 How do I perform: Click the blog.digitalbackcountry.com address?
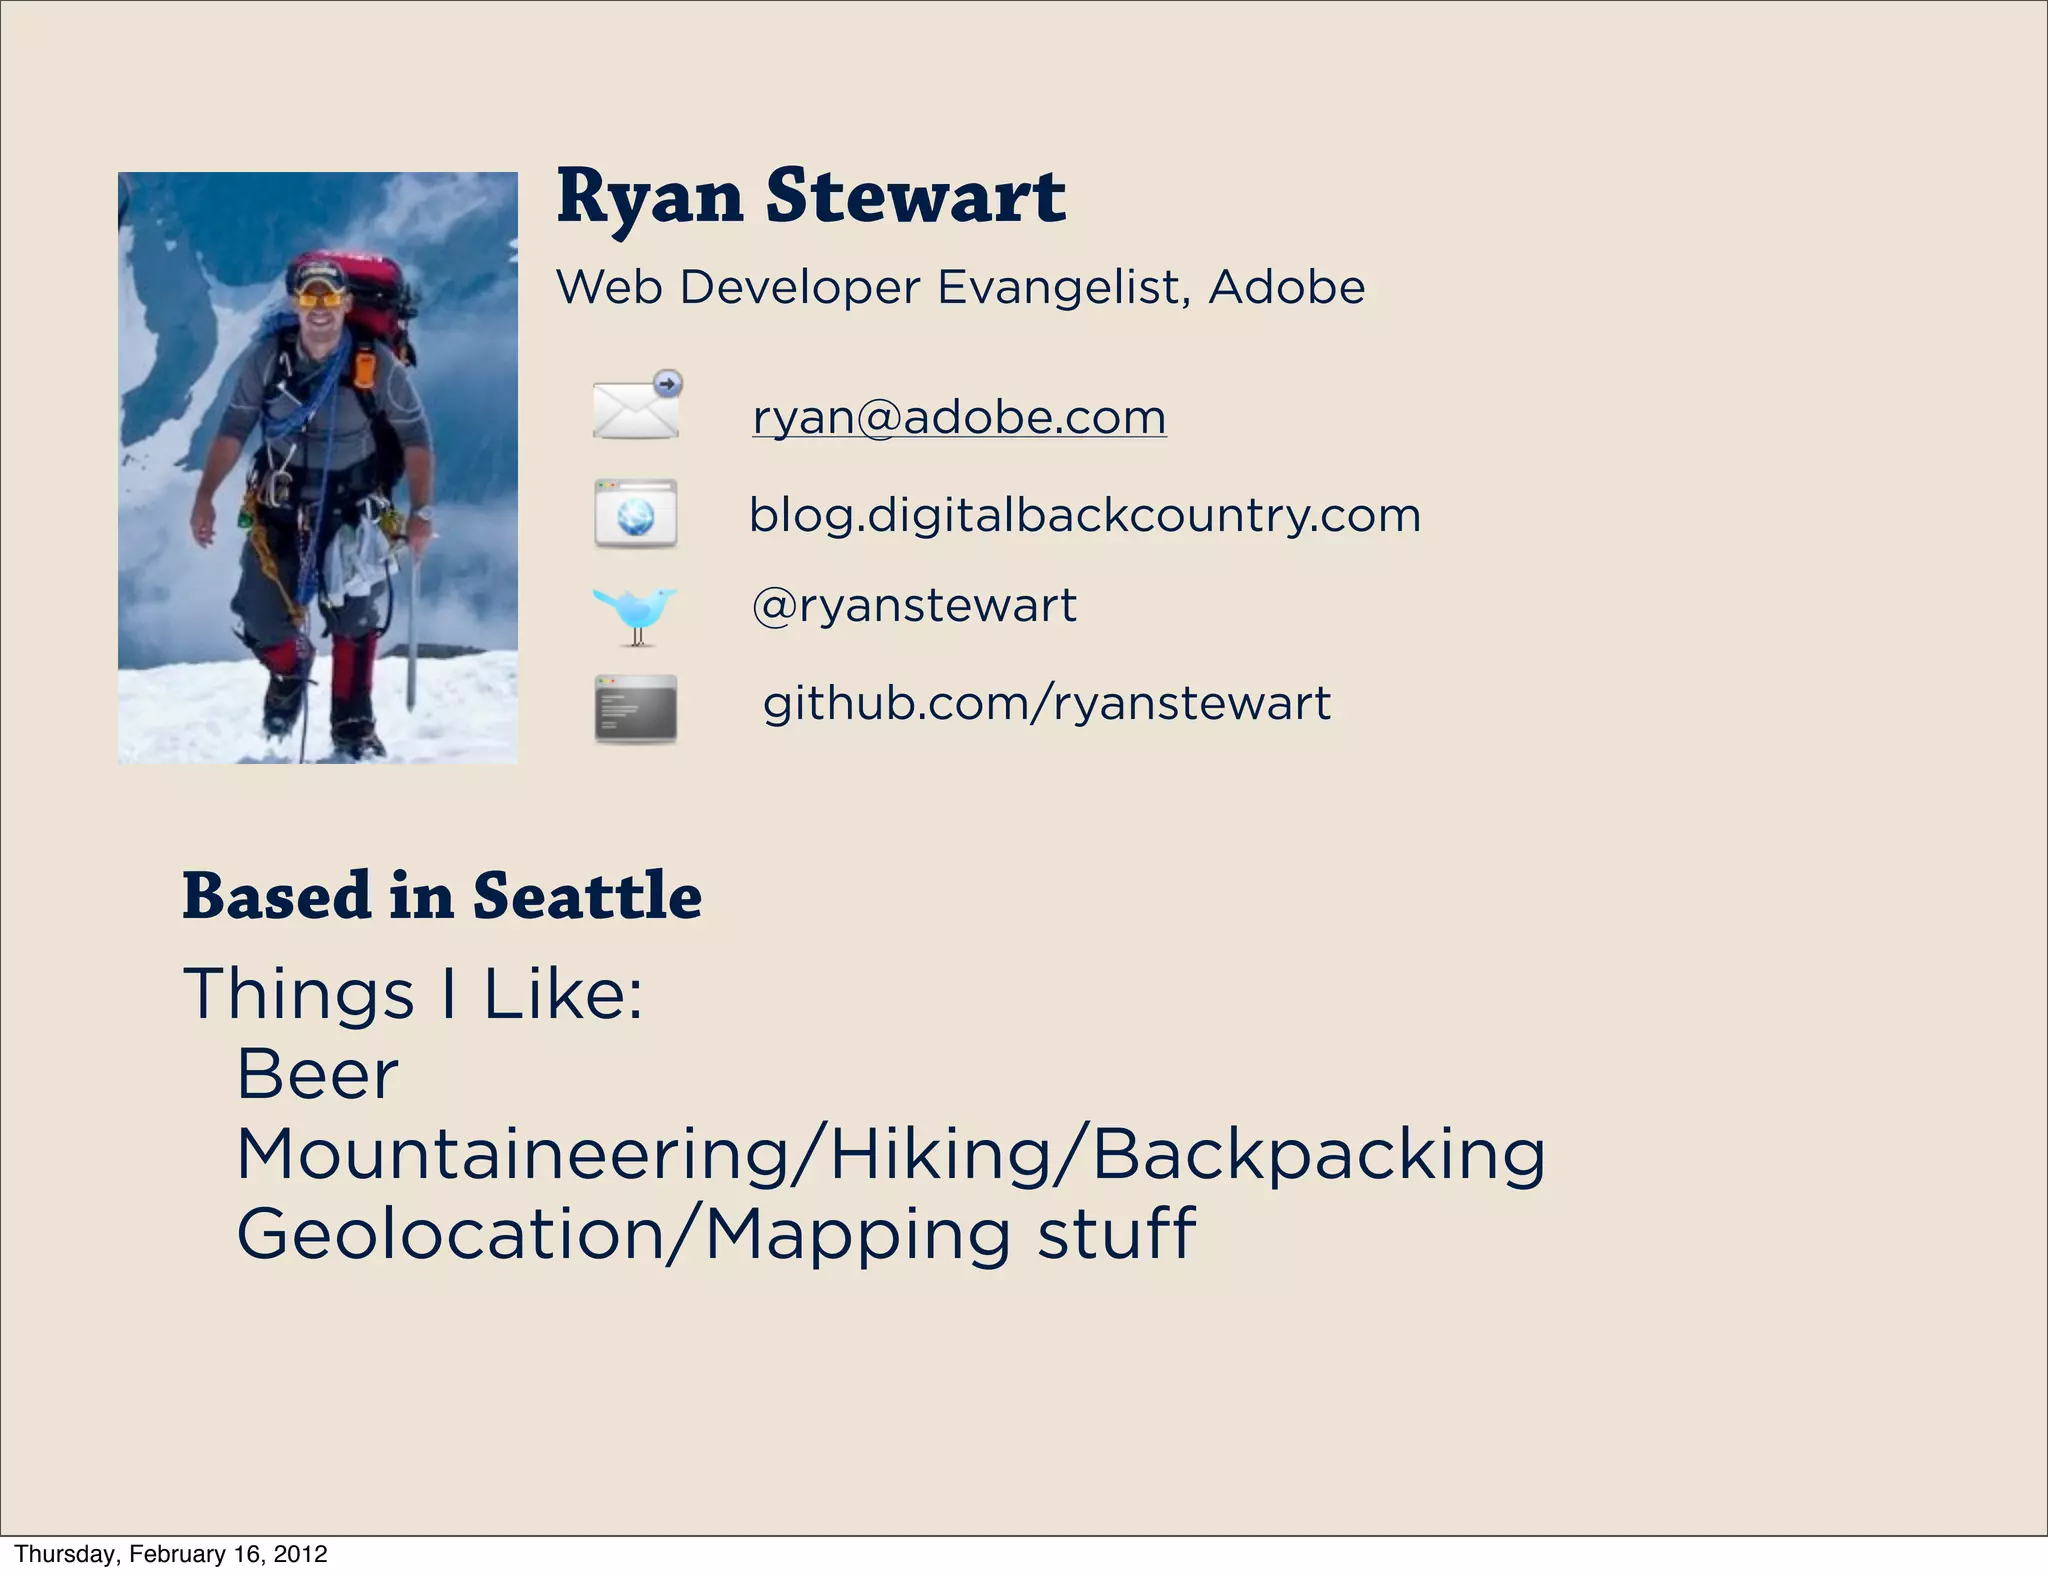[x=1084, y=515]
